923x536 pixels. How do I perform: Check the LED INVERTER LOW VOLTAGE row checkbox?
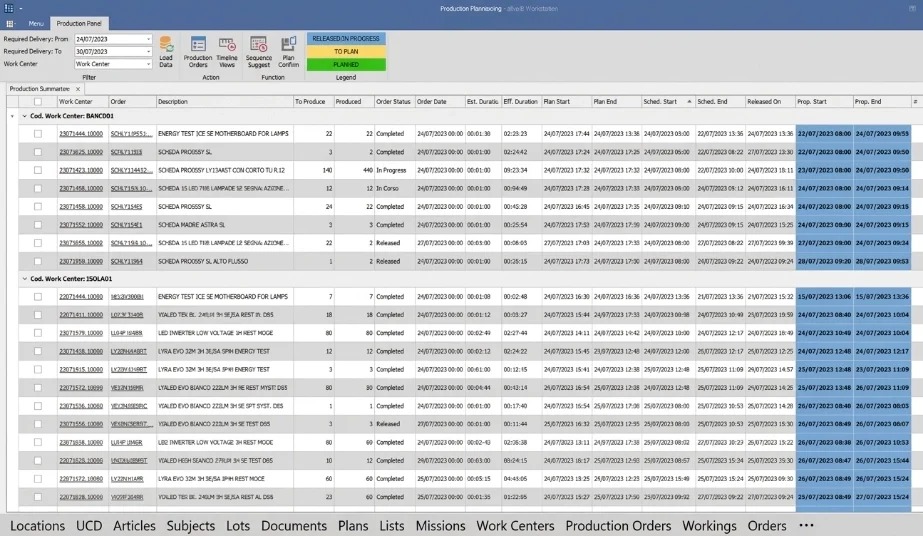38,333
